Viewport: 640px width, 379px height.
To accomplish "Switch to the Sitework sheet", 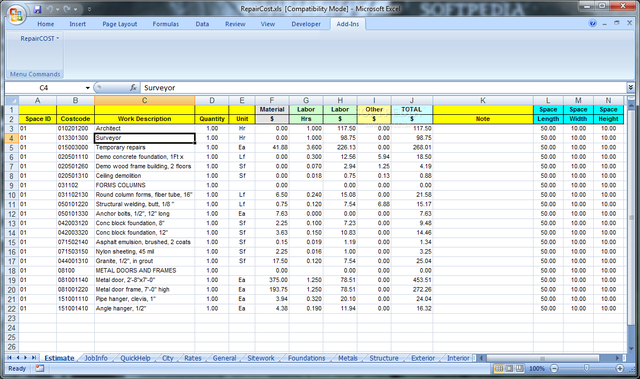I will tap(261, 358).
